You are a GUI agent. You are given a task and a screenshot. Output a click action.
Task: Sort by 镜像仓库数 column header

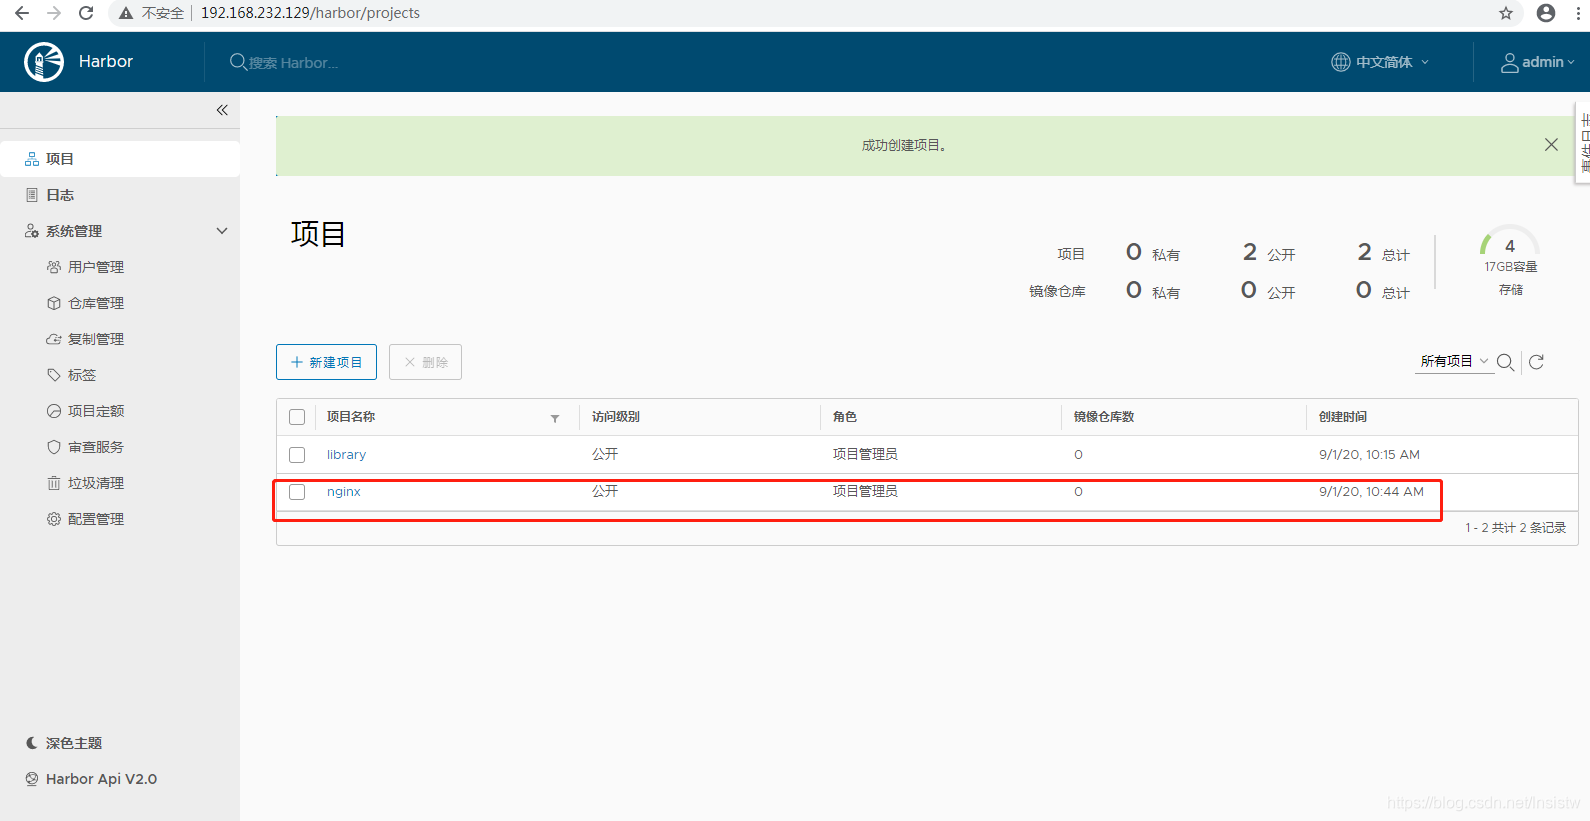(1104, 417)
